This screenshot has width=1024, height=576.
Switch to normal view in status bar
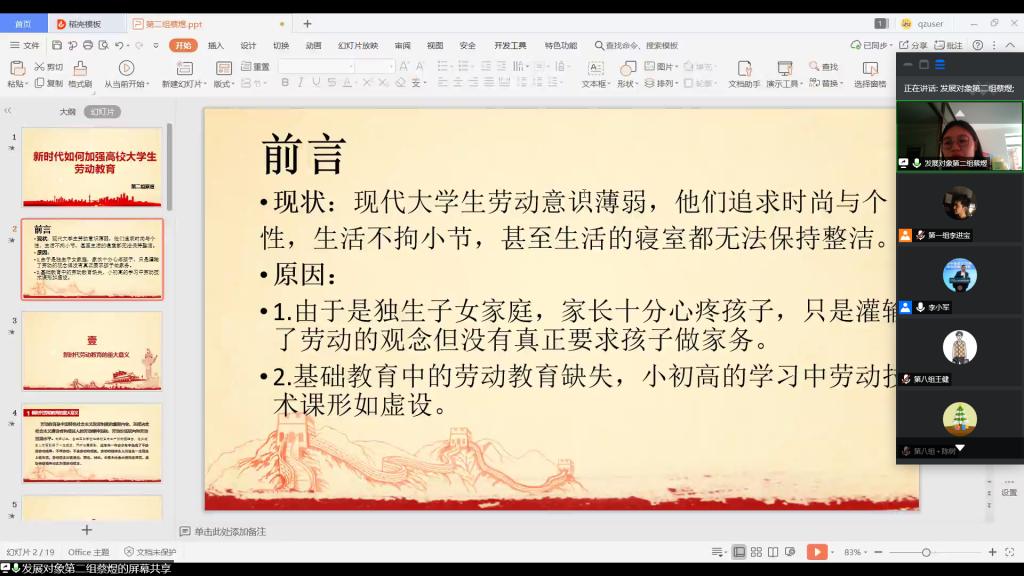[x=739, y=552]
